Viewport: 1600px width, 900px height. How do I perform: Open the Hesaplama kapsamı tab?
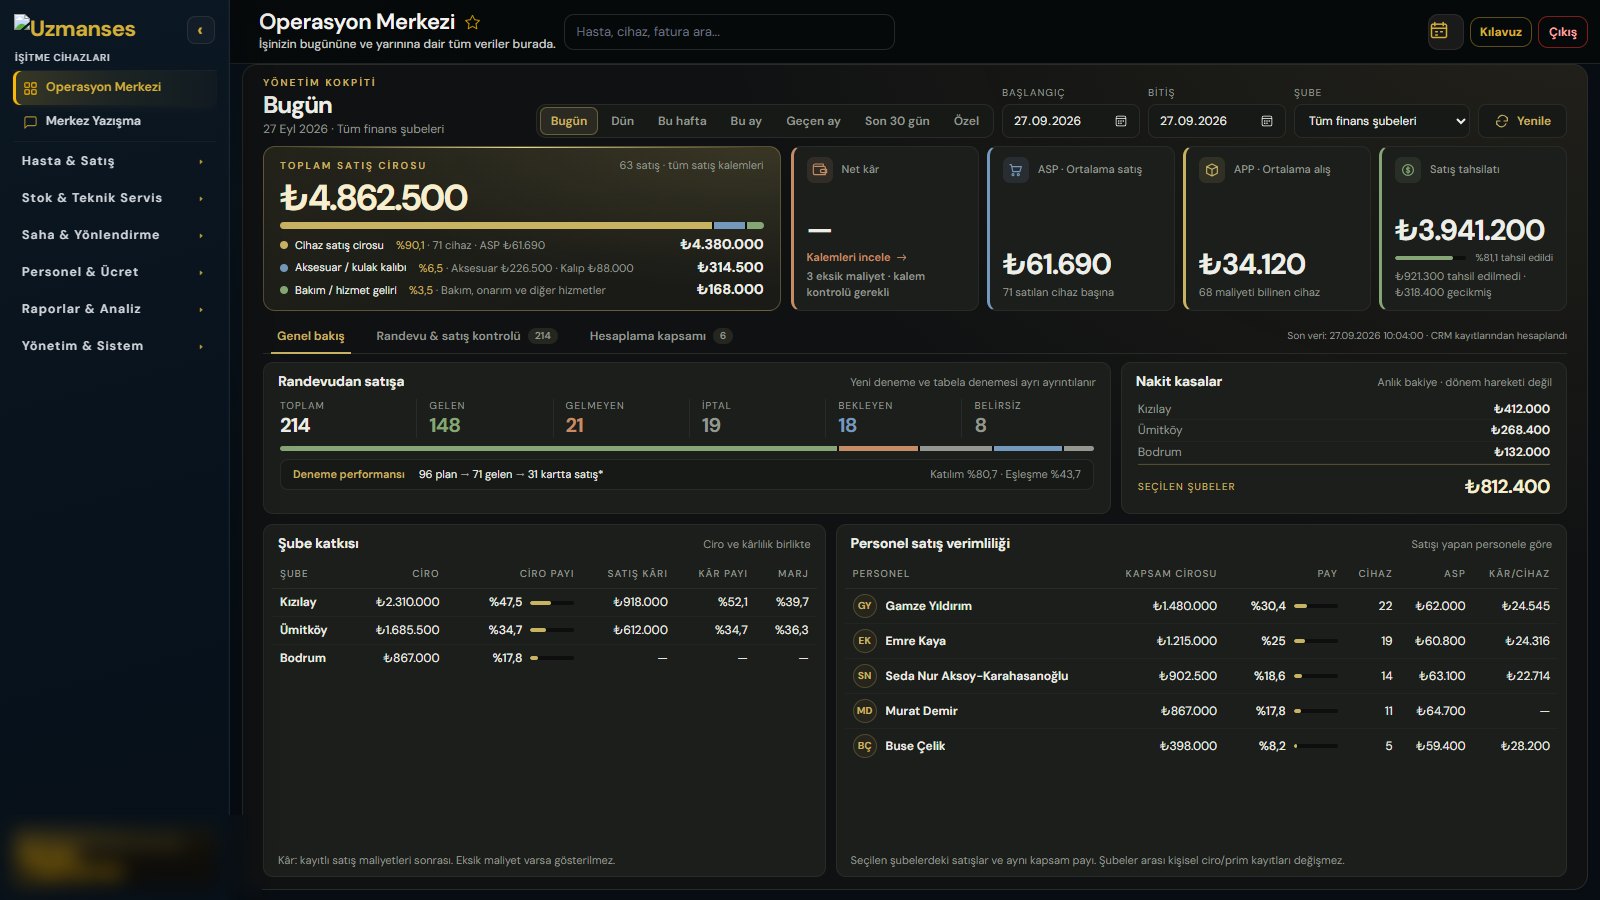click(660, 336)
